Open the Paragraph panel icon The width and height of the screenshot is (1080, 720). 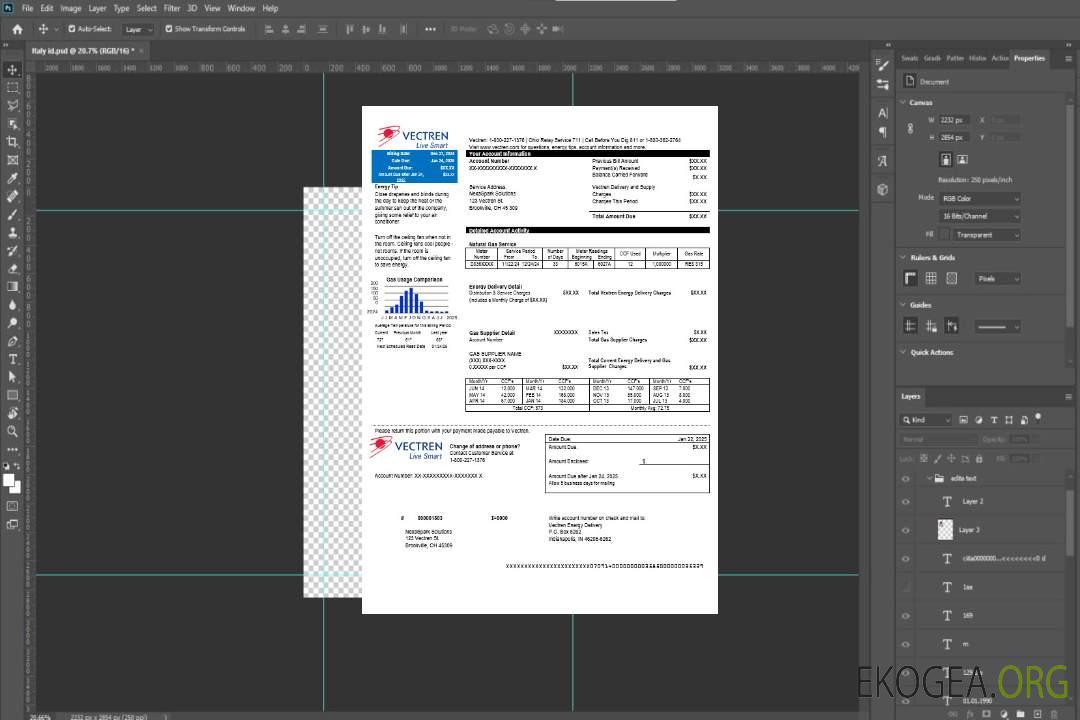[x=883, y=132]
